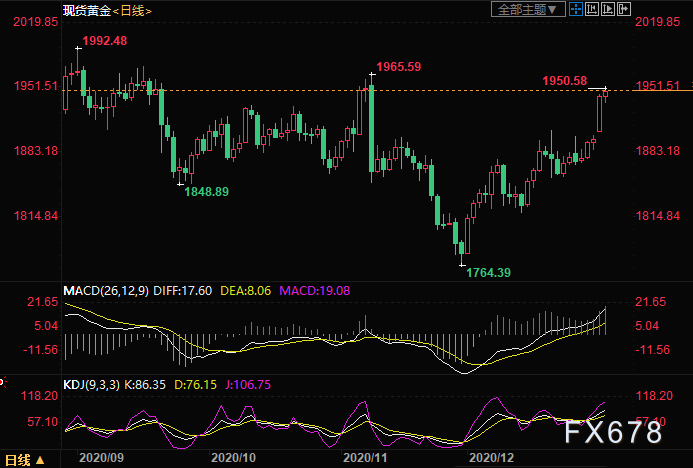693x468 pixels.
Task: Click the 1950.58 current price label
Action: [x=565, y=80]
